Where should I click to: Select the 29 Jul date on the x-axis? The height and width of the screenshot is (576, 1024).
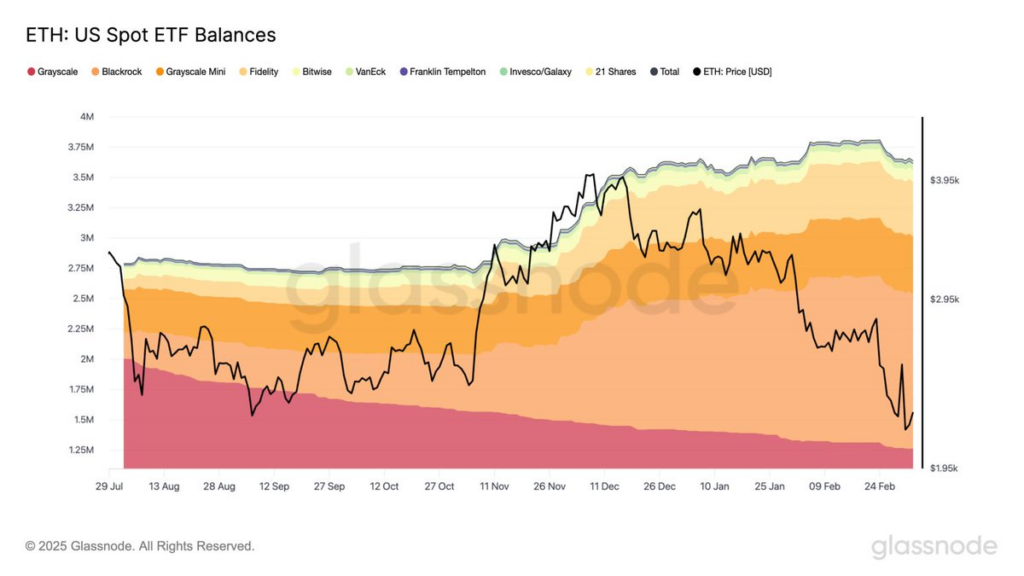pos(109,486)
